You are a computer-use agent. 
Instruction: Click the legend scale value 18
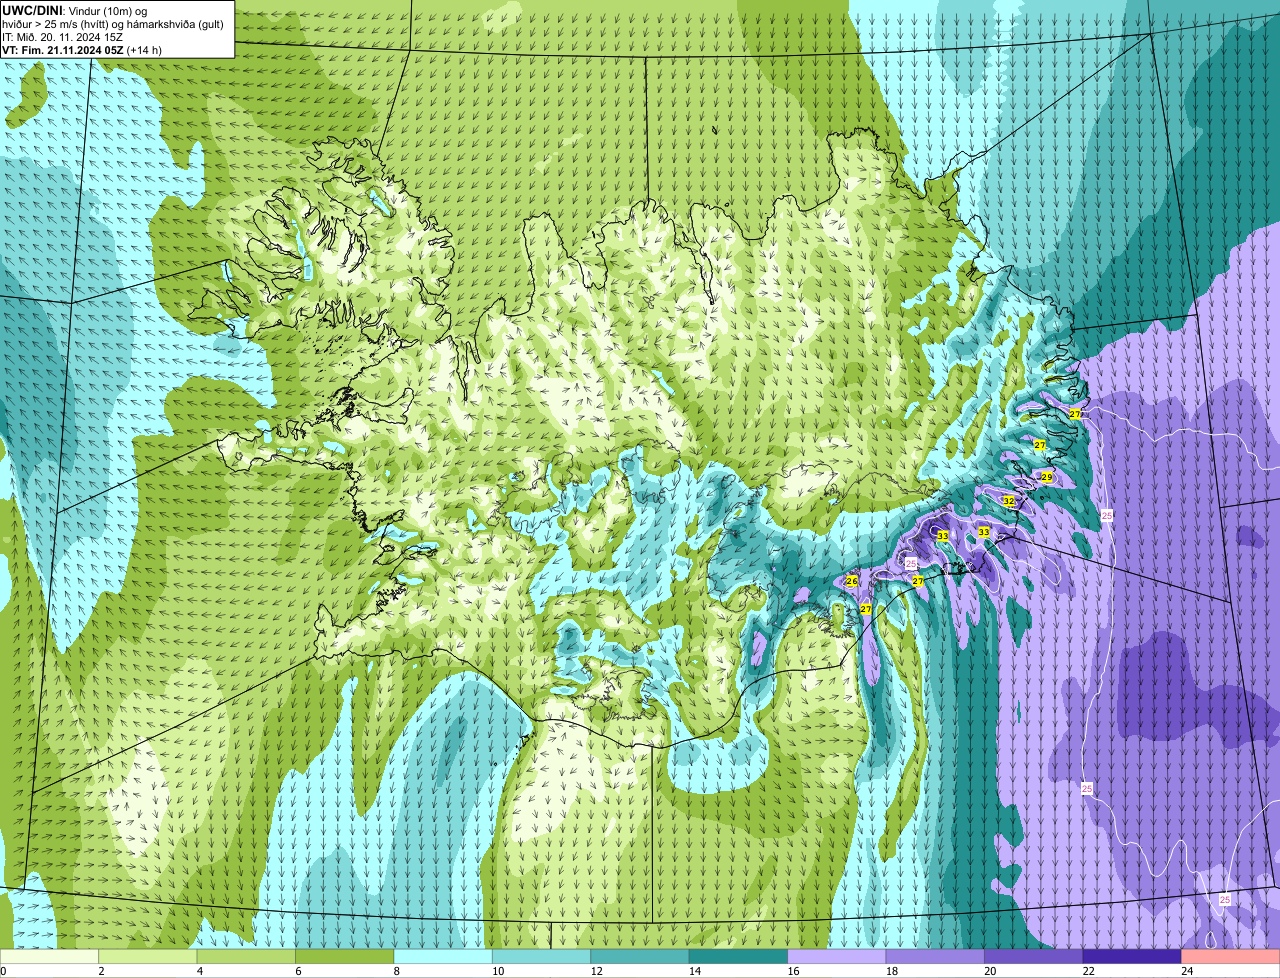point(891,970)
